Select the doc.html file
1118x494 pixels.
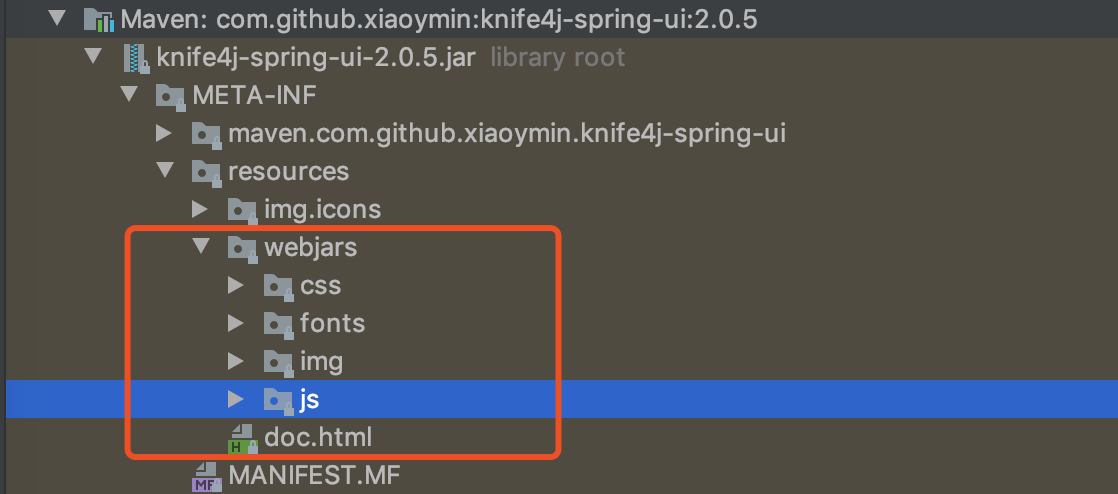(318, 437)
